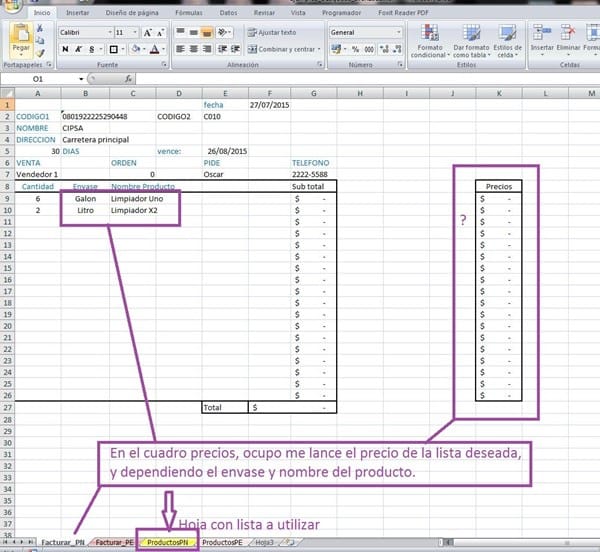The image size is (600, 552).
Task: Switch to the Datos ribbon tab
Action: [228, 13]
